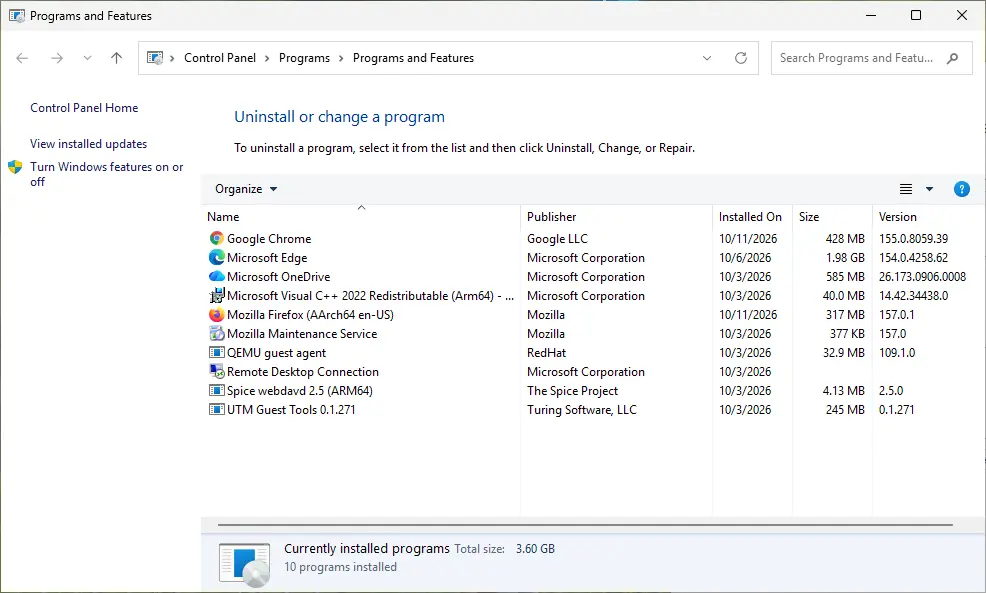This screenshot has height=593, width=986.
Task: Click the search magnifier icon
Action: (x=953, y=58)
